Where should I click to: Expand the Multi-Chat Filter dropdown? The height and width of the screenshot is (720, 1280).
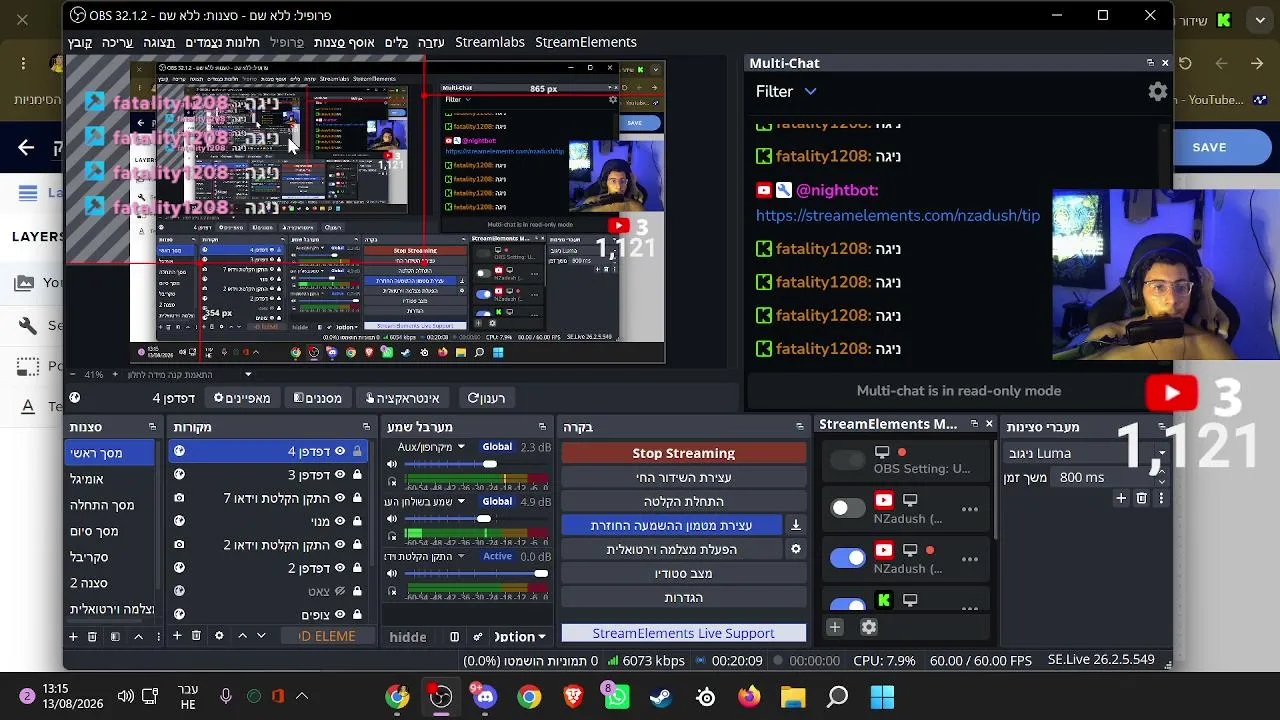pyautogui.click(x=786, y=91)
